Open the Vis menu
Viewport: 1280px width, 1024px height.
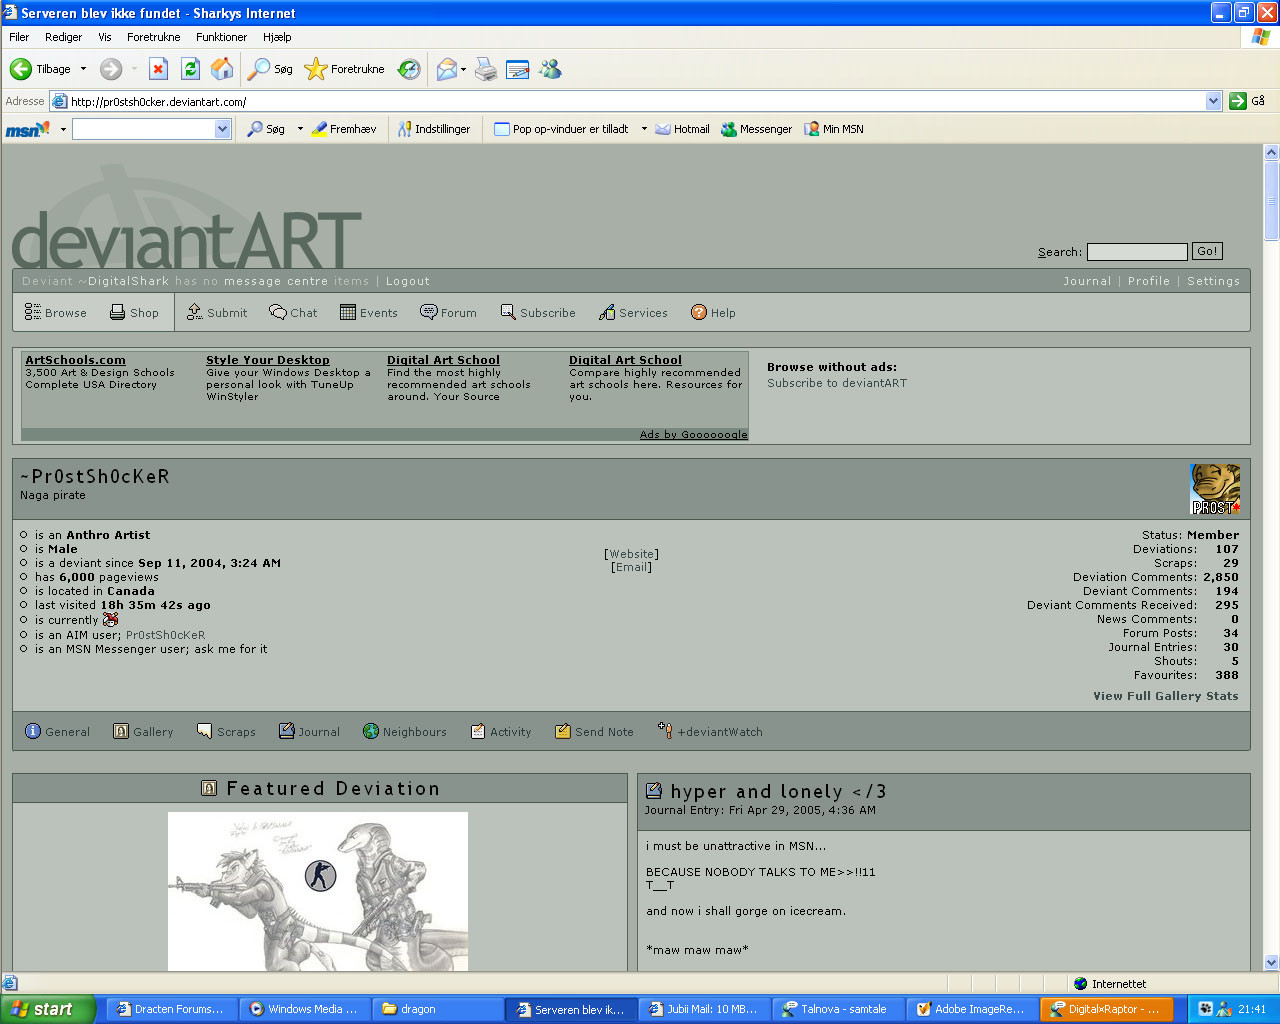(x=105, y=37)
